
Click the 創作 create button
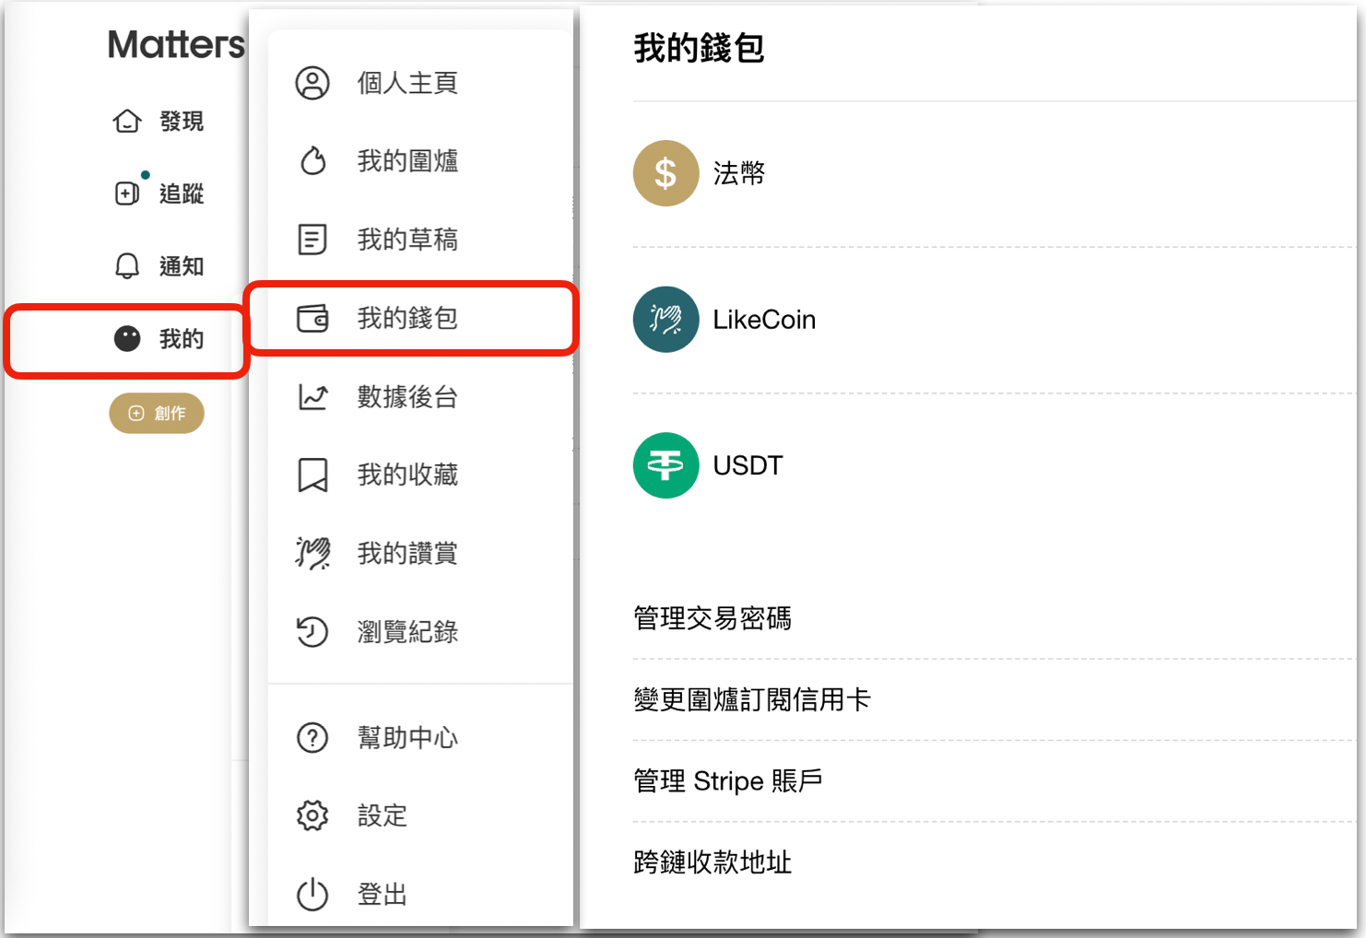[157, 413]
